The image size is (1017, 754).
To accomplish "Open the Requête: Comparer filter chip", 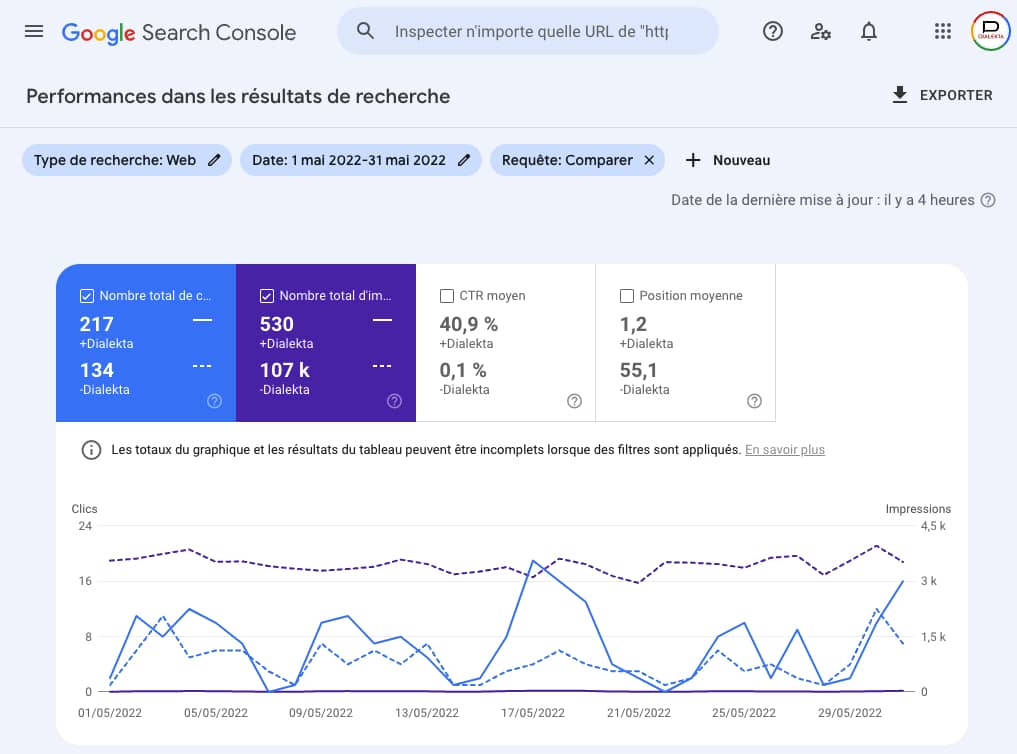I will point(566,160).
